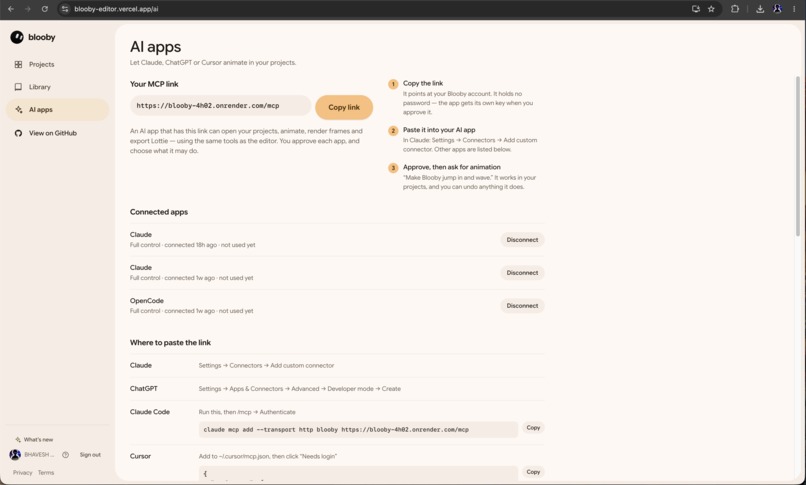Click the Library book icon

tap(19, 87)
